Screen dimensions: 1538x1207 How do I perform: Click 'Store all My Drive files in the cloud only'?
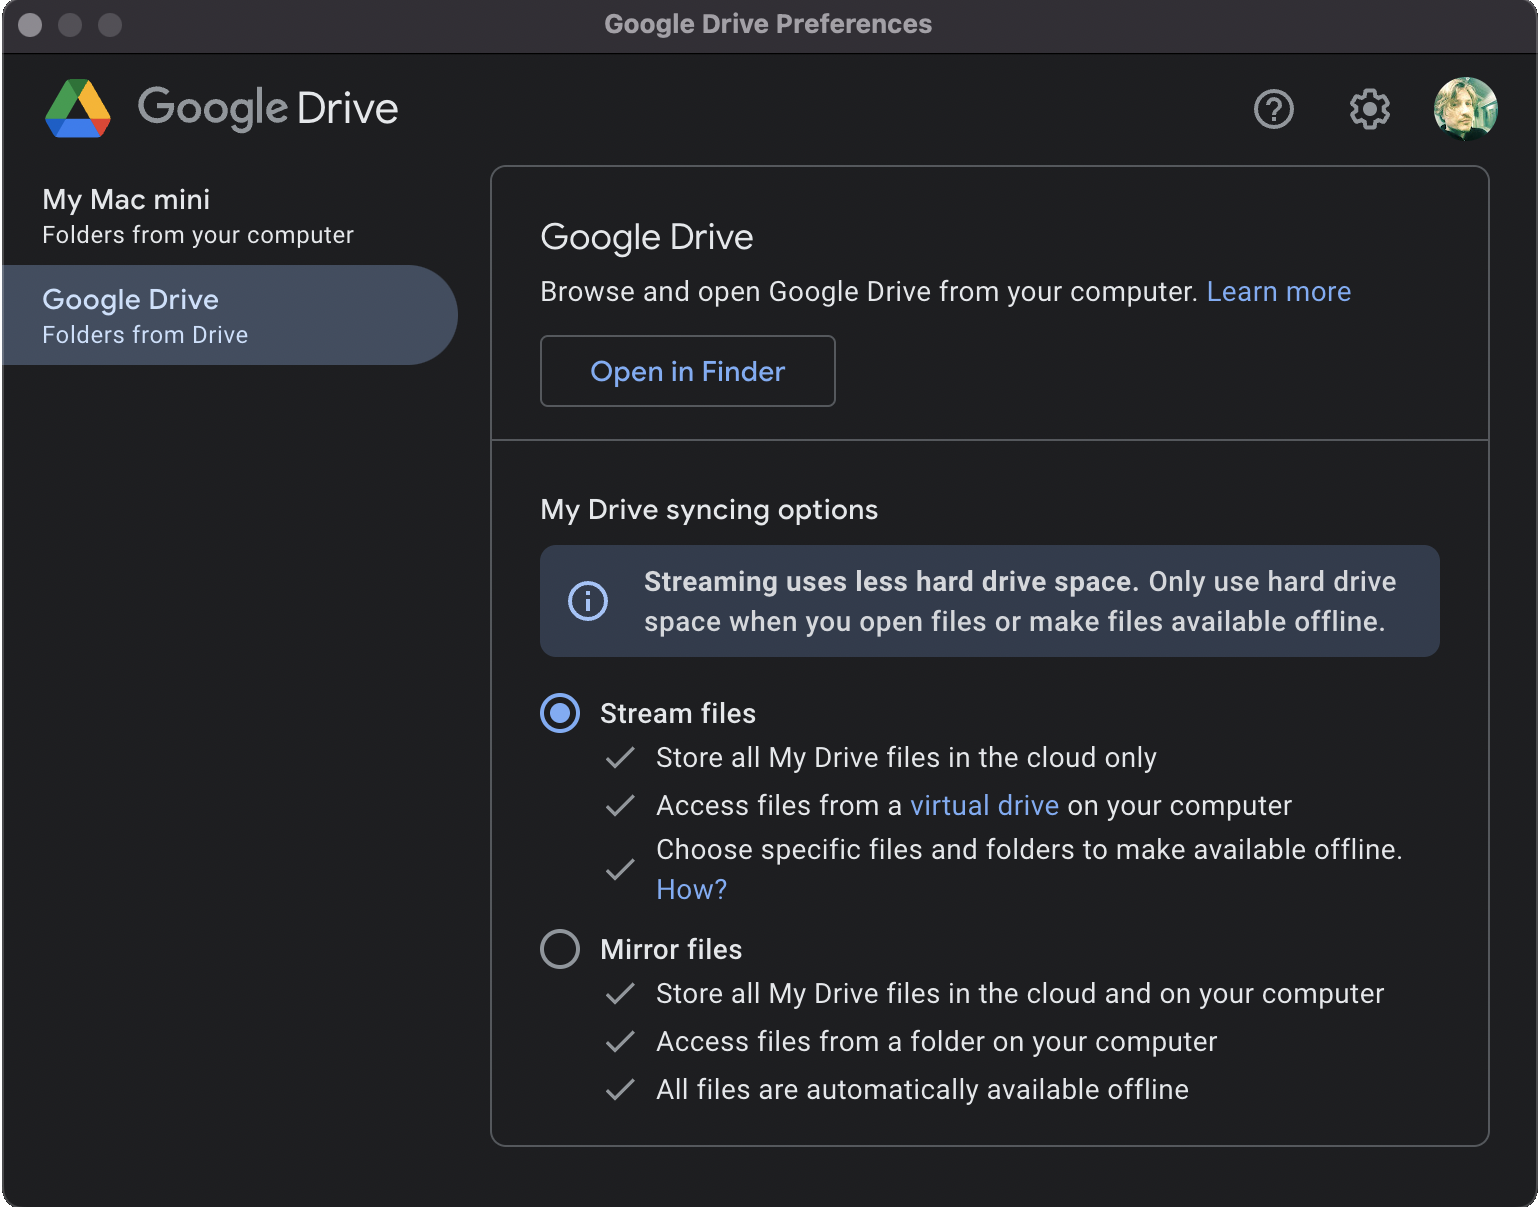[x=906, y=757]
